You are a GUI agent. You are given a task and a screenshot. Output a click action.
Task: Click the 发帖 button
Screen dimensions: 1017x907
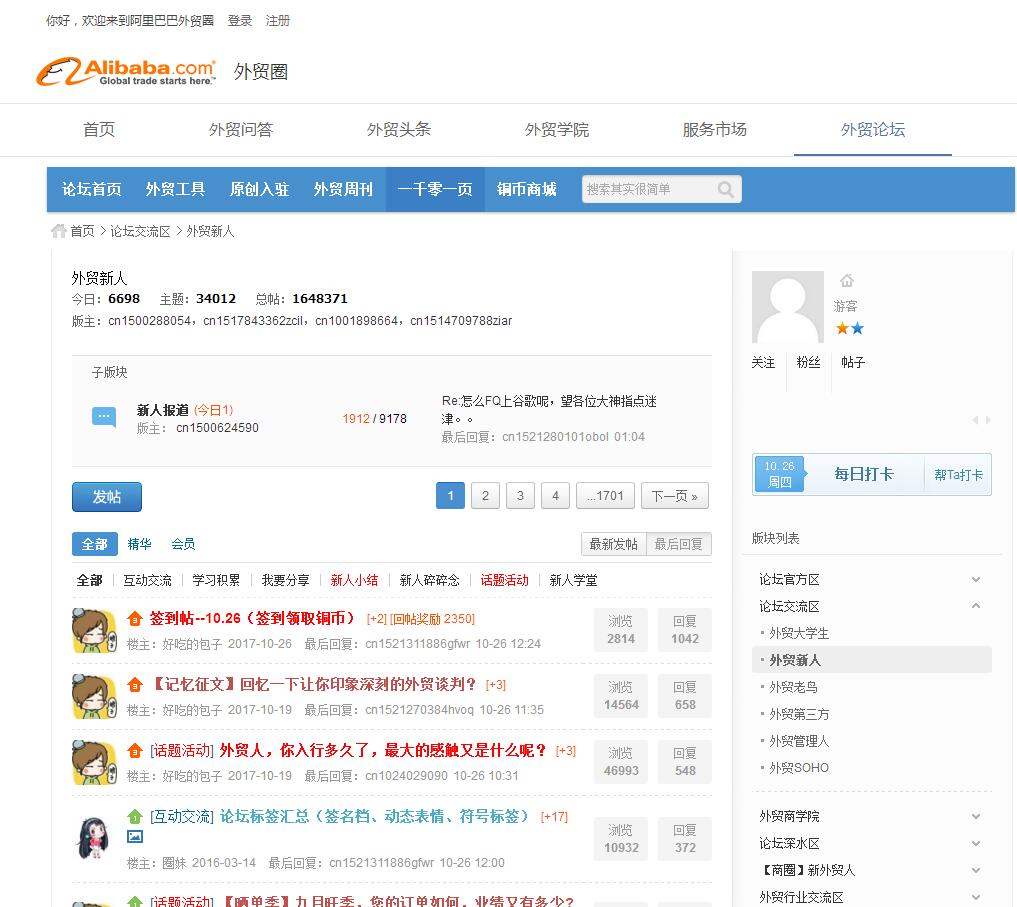coord(107,497)
